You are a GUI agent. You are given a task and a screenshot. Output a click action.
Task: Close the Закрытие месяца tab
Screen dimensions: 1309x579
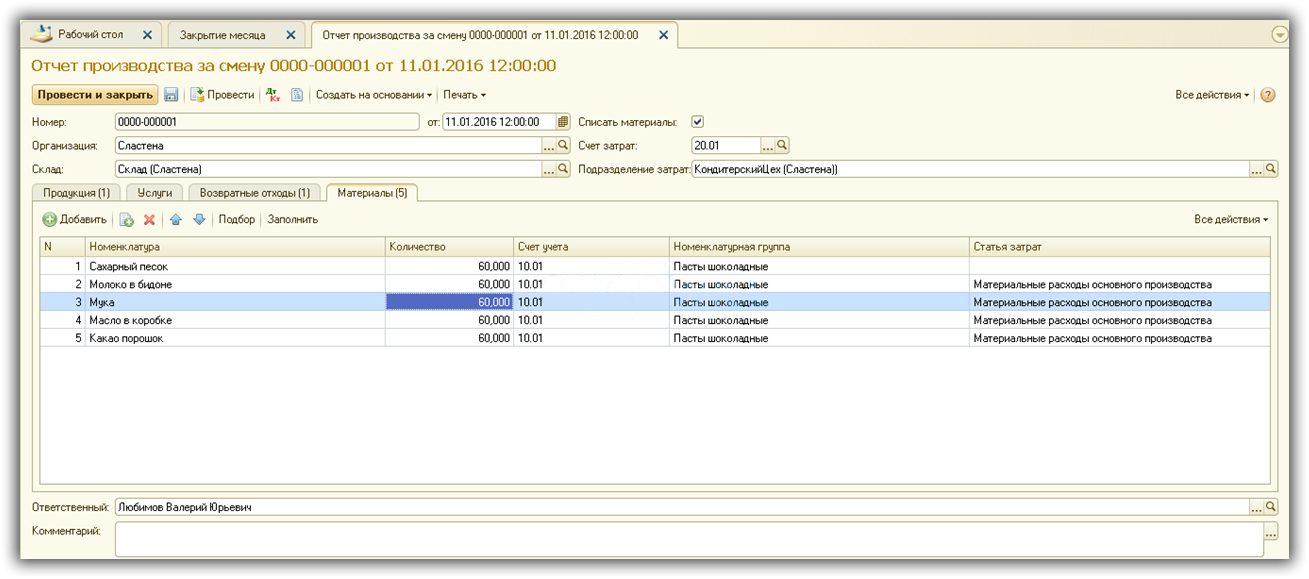click(291, 35)
